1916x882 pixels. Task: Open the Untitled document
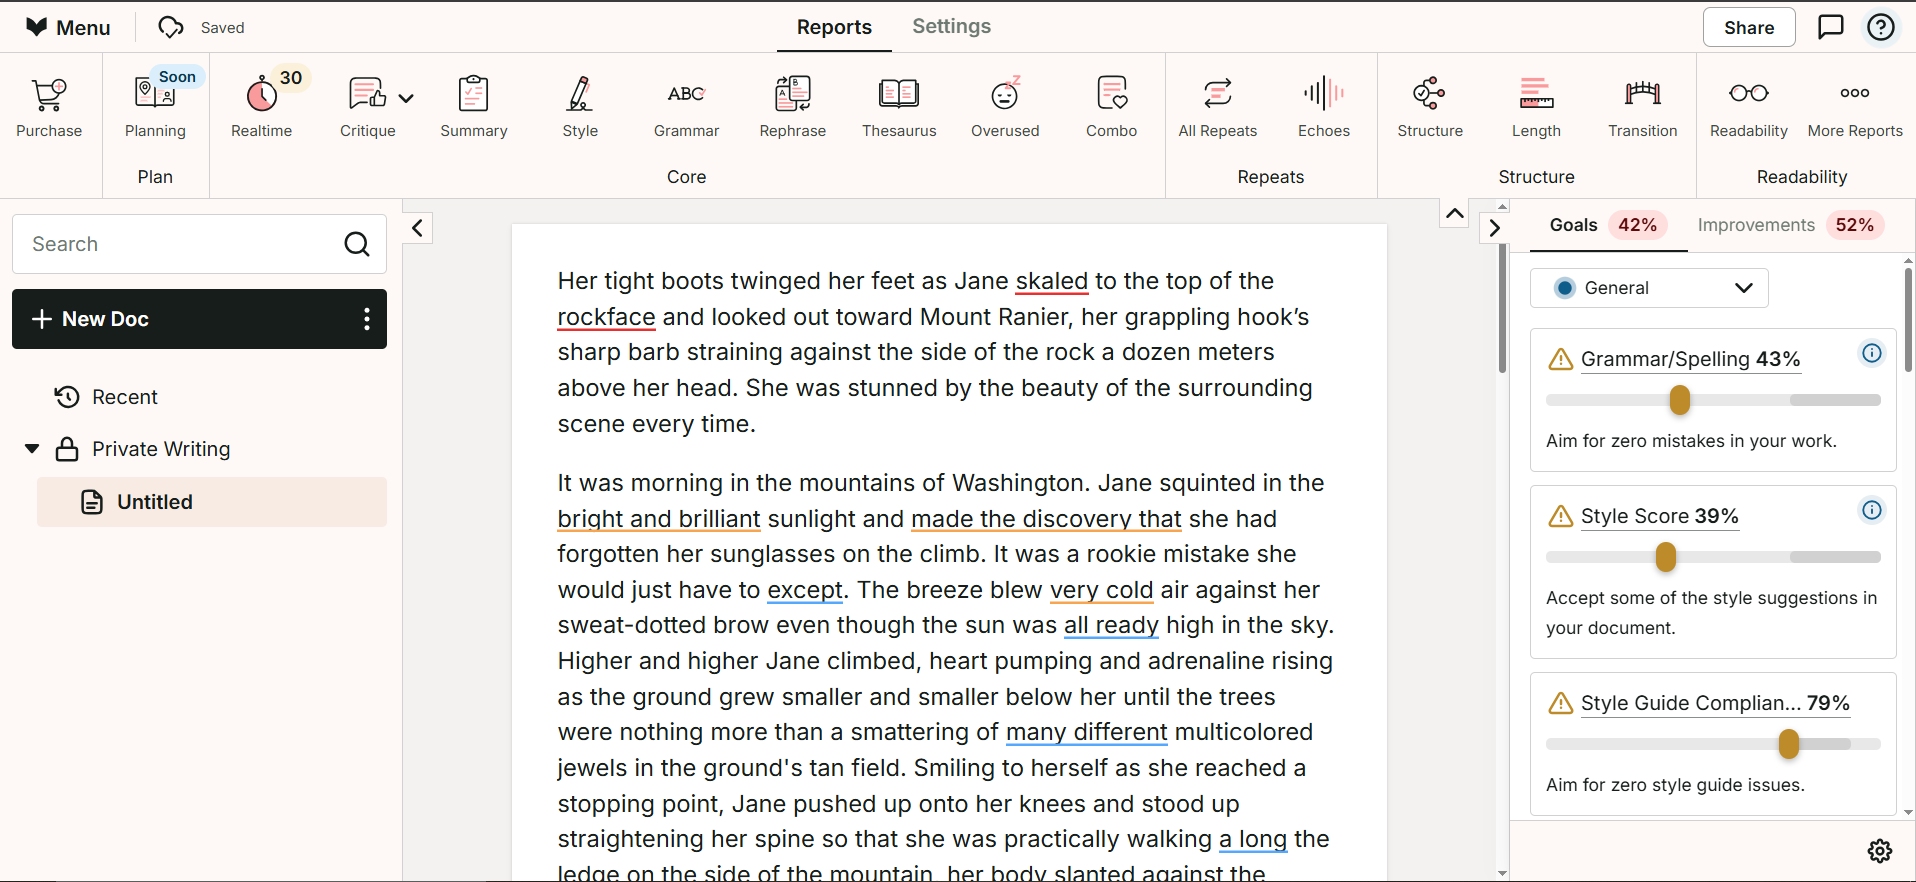click(212, 502)
